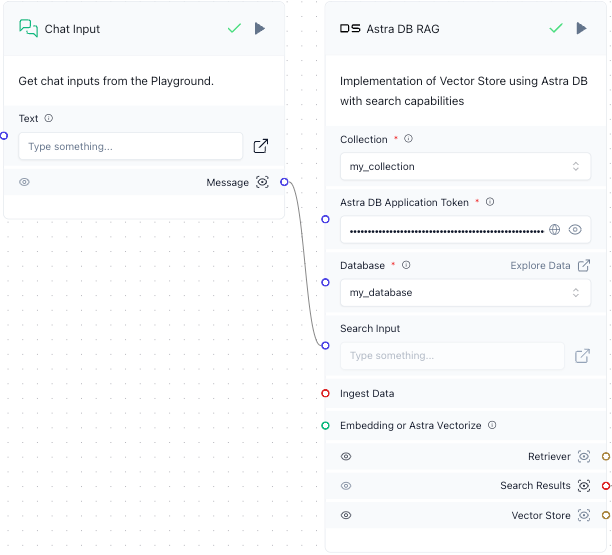Open the Database dropdown showing my_database
The width and height of the screenshot is (612, 555).
point(465,292)
